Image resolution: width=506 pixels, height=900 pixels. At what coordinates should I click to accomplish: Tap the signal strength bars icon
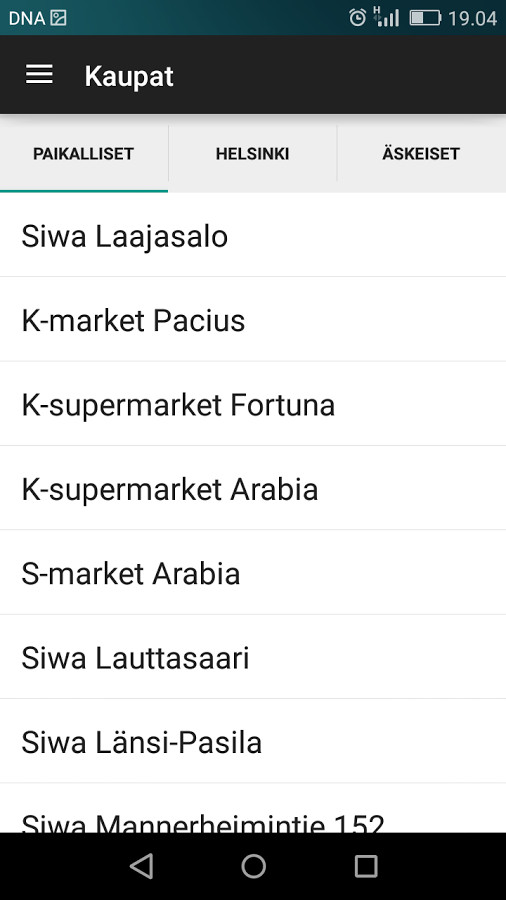pyautogui.click(x=386, y=17)
